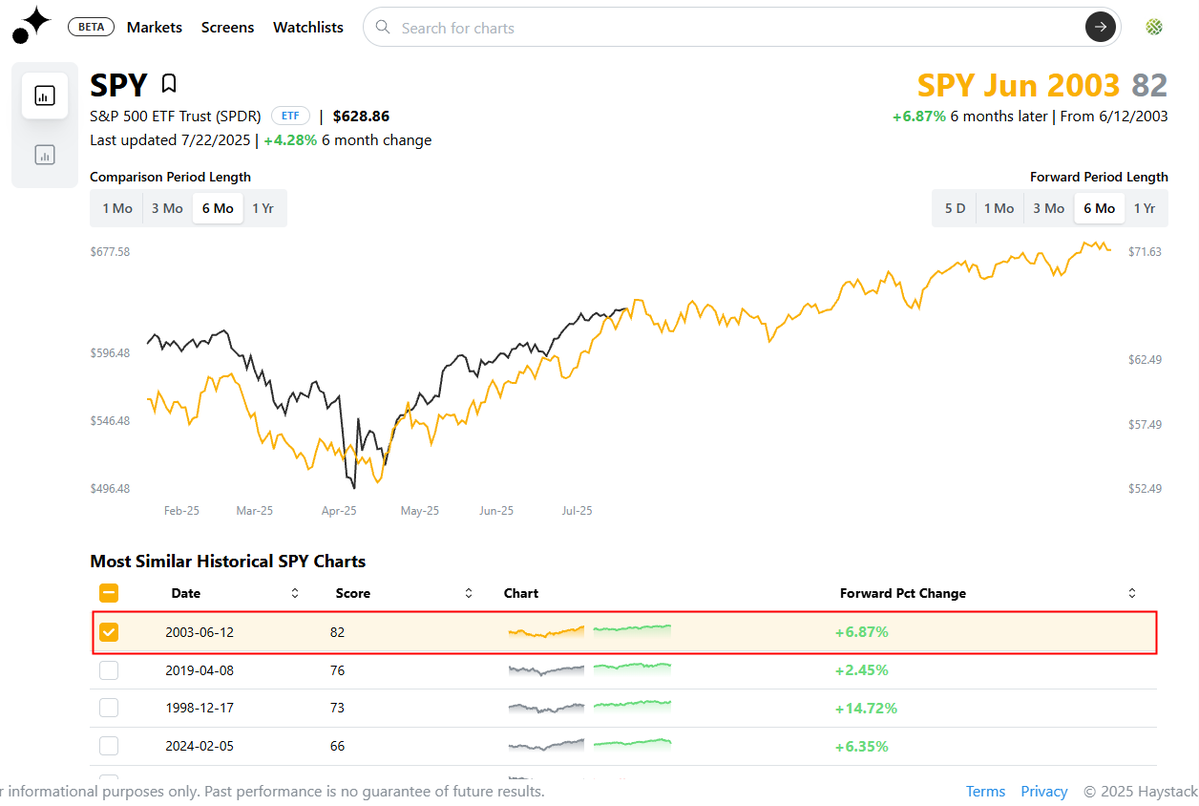Click the 2019-04-08 date cell
1199x806 pixels.
[x=200, y=670]
